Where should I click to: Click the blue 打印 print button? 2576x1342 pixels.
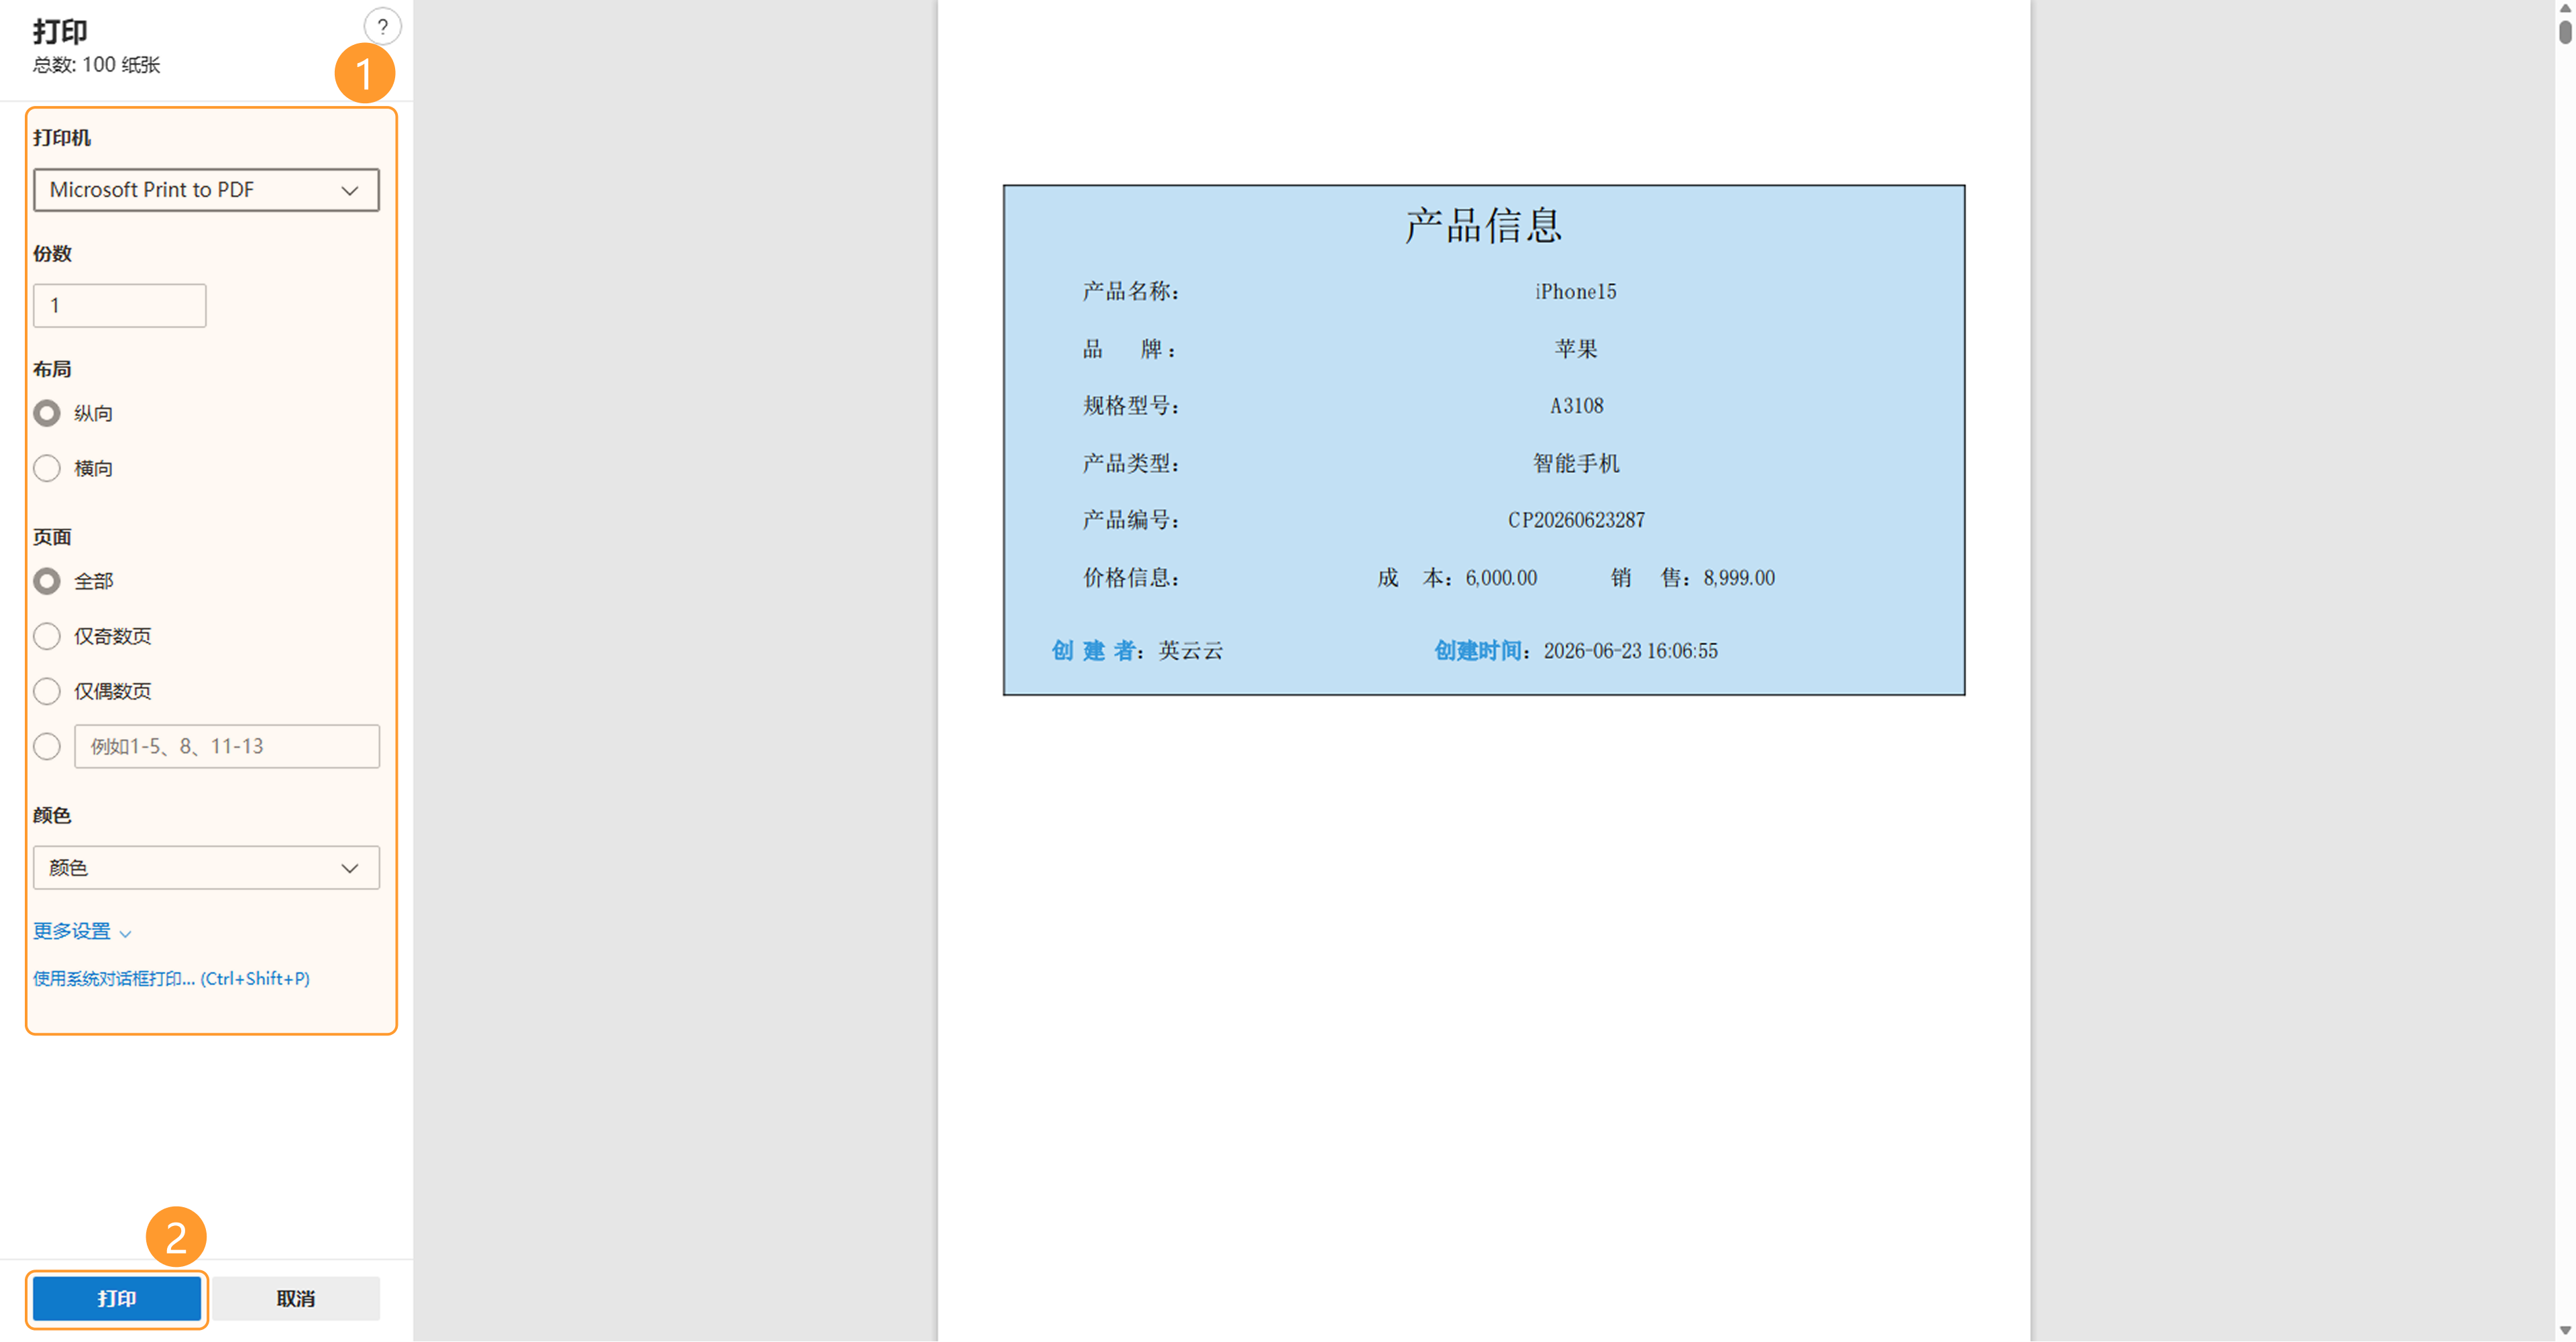[x=117, y=1298]
